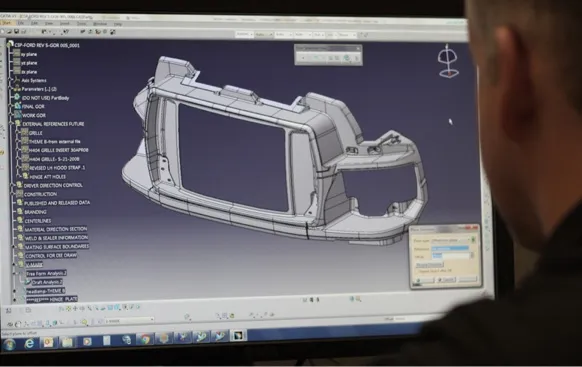Click the Offset value stepper arrows
Screen dimensions: 582x367
pos(472,256)
